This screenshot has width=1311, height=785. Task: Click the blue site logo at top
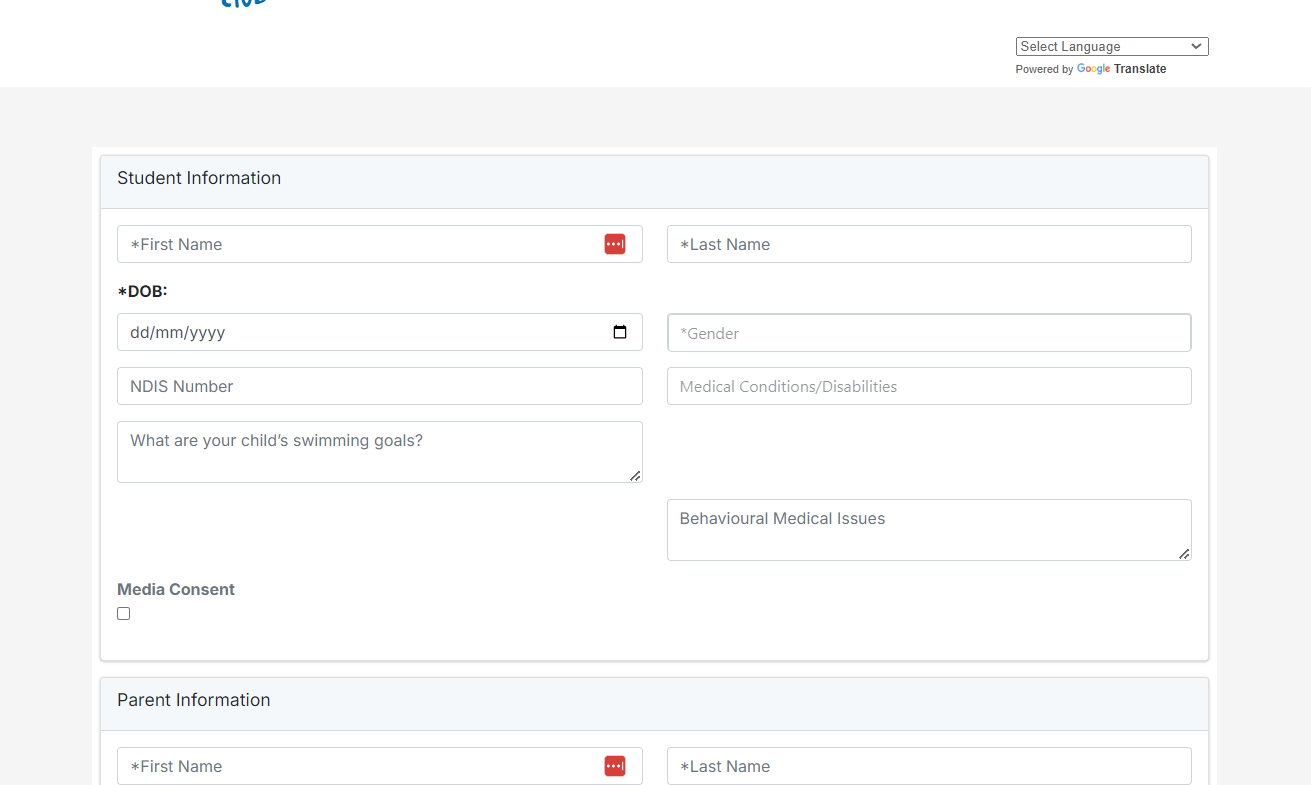coord(246,4)
